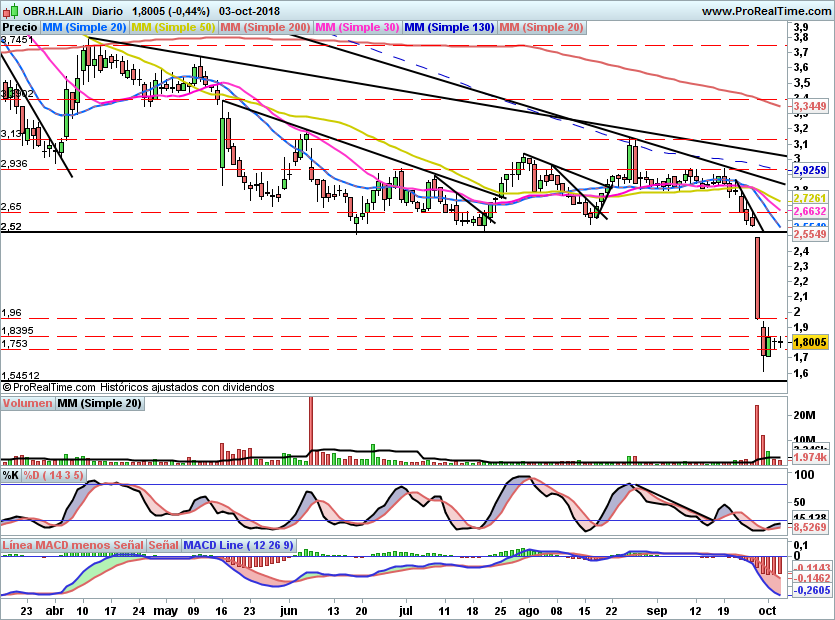835x620 pixels.
Task: Select the Precio indicator label
Action: 20,27
